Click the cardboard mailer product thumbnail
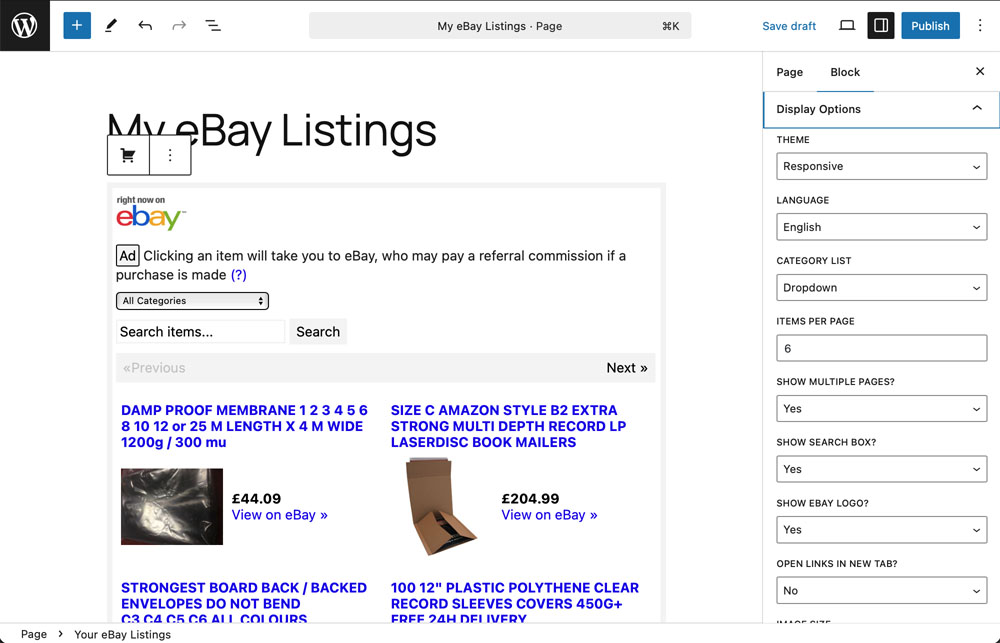 pyautogui.click(x=441, y=507)
